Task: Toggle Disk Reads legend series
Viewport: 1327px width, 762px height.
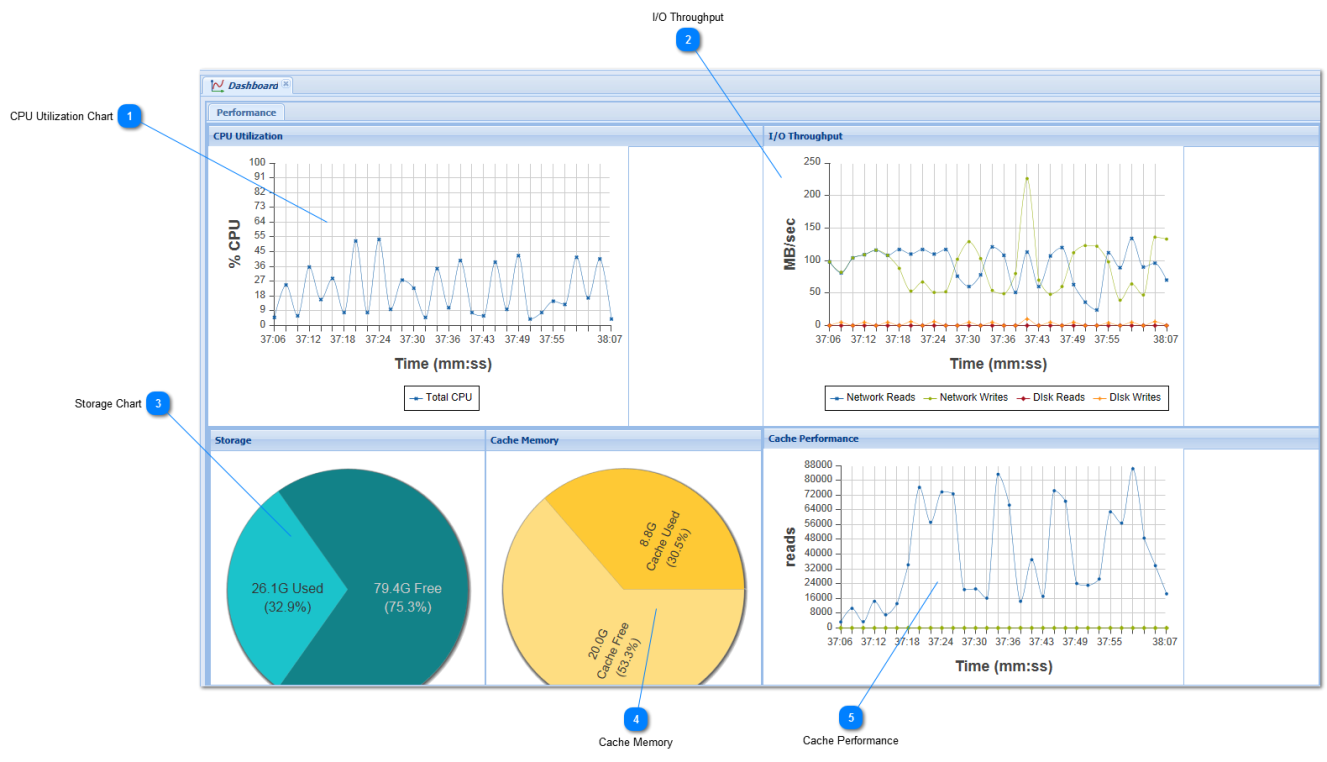Action: click(x=1051, y=398)
